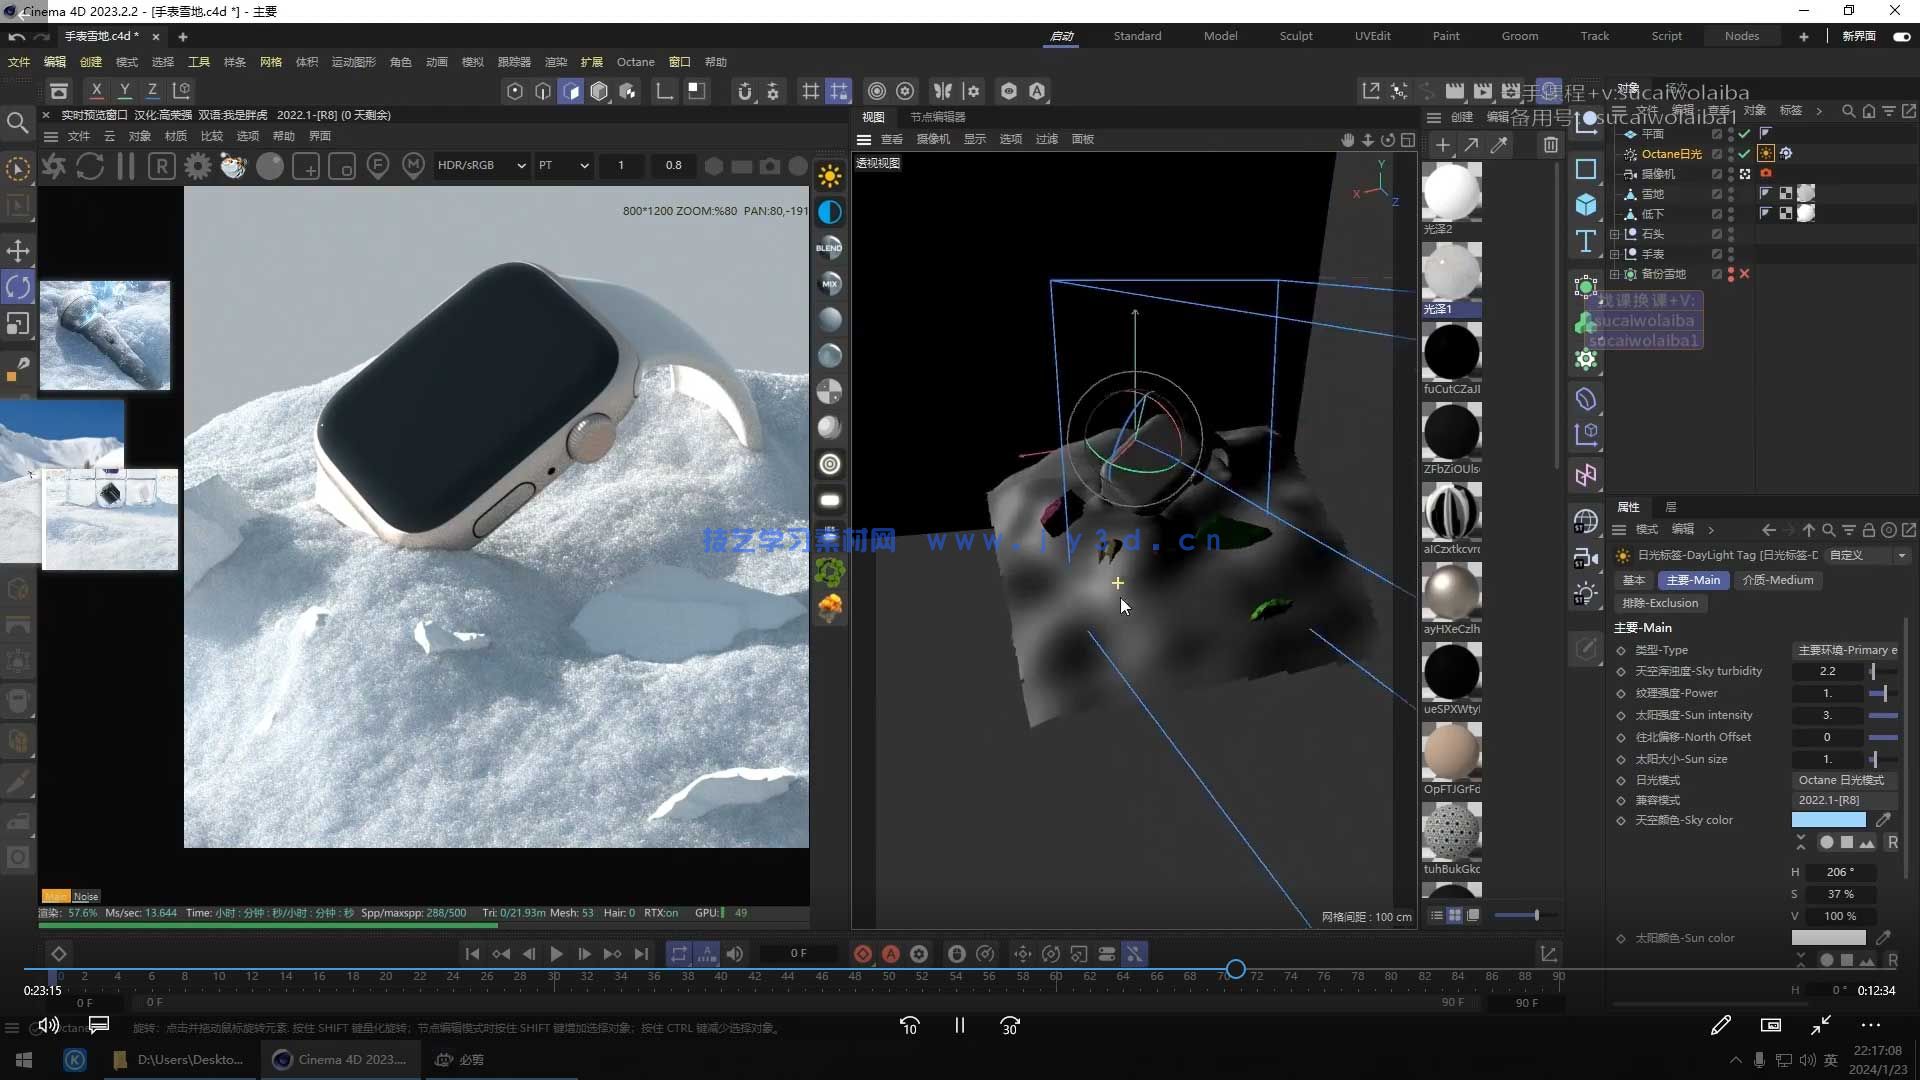The image size is (1920, 1080).
Task: Click the 排除-Exclusion tab button
Action: tap(1660, 603)
